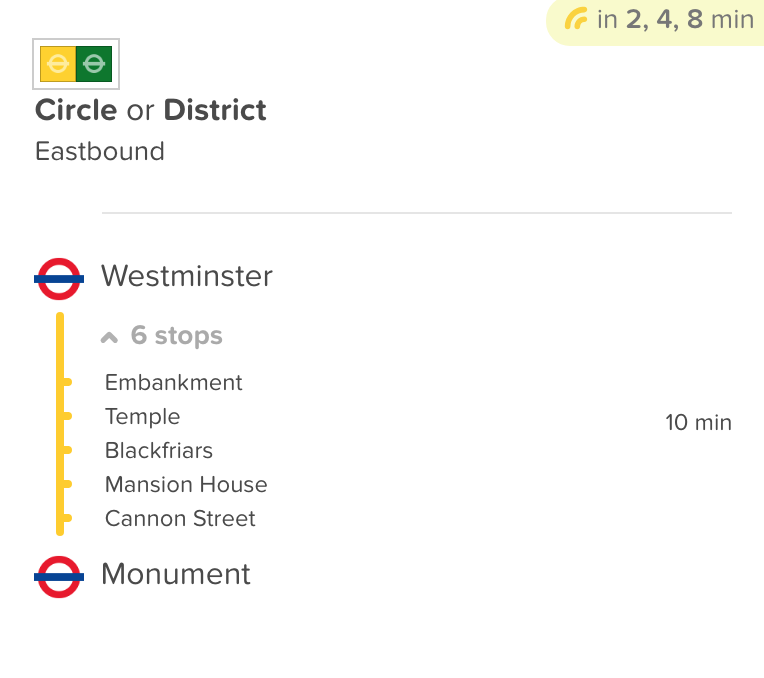The image size is (764, 678).
Task: Click the "Circle or District" line heading
Action: (151, 110)
